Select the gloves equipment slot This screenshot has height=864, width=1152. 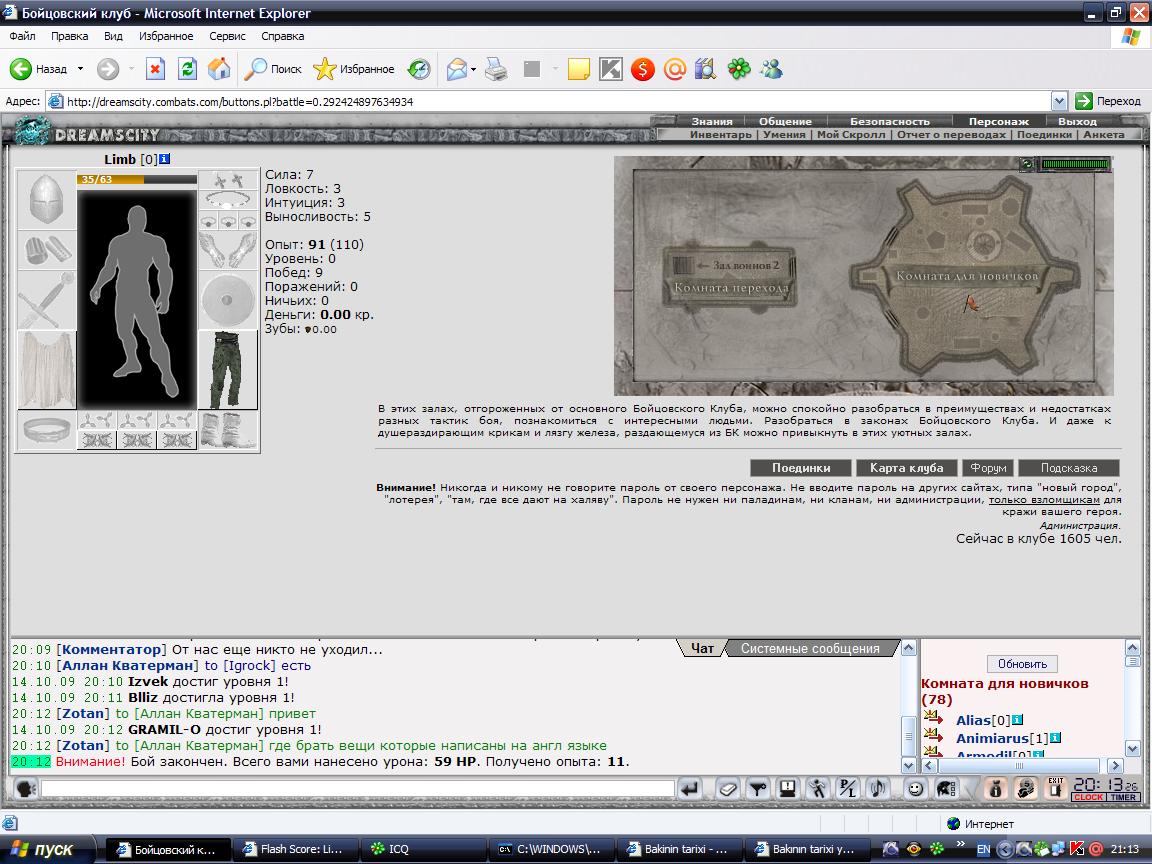[x=228, y=251]
